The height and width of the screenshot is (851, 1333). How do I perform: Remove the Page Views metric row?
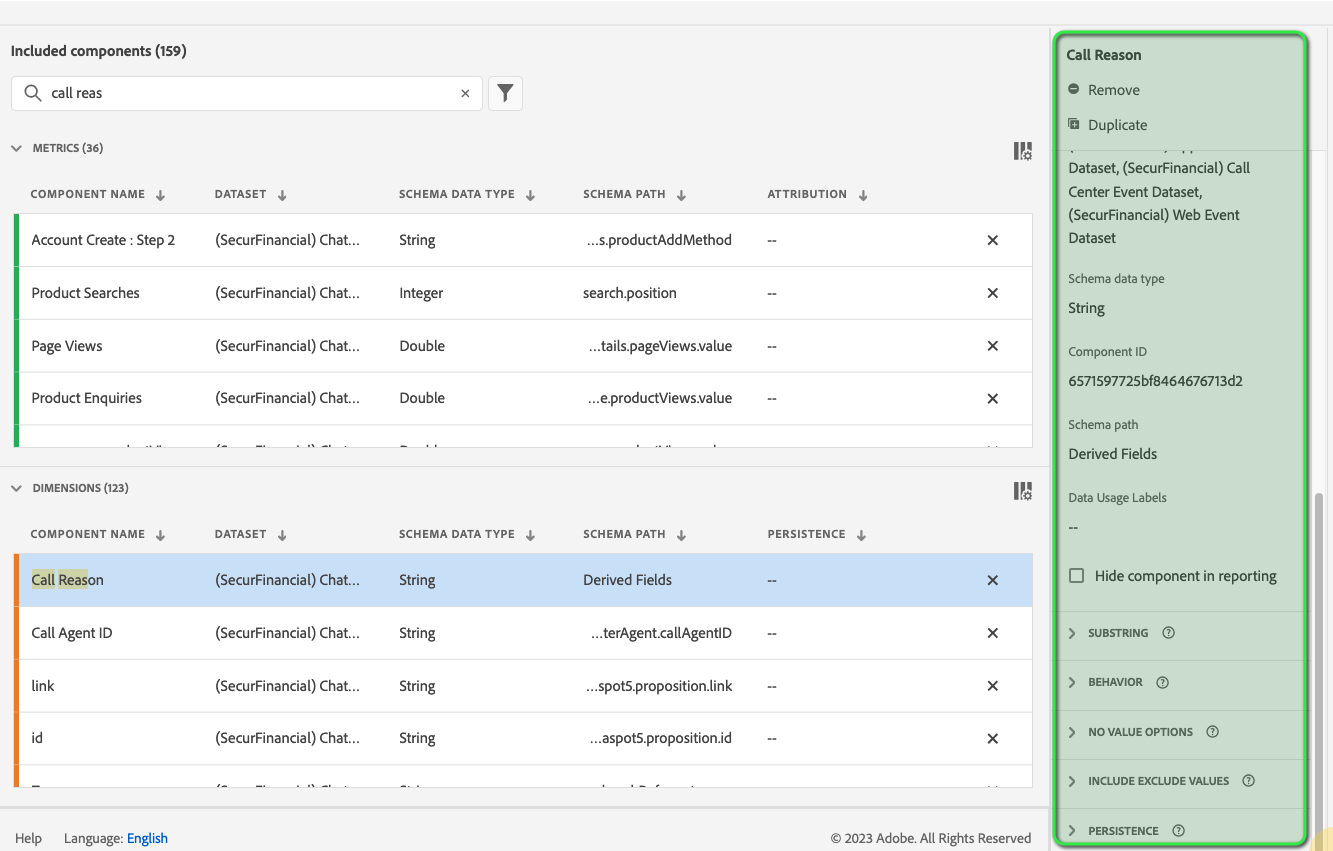[993, 346]
